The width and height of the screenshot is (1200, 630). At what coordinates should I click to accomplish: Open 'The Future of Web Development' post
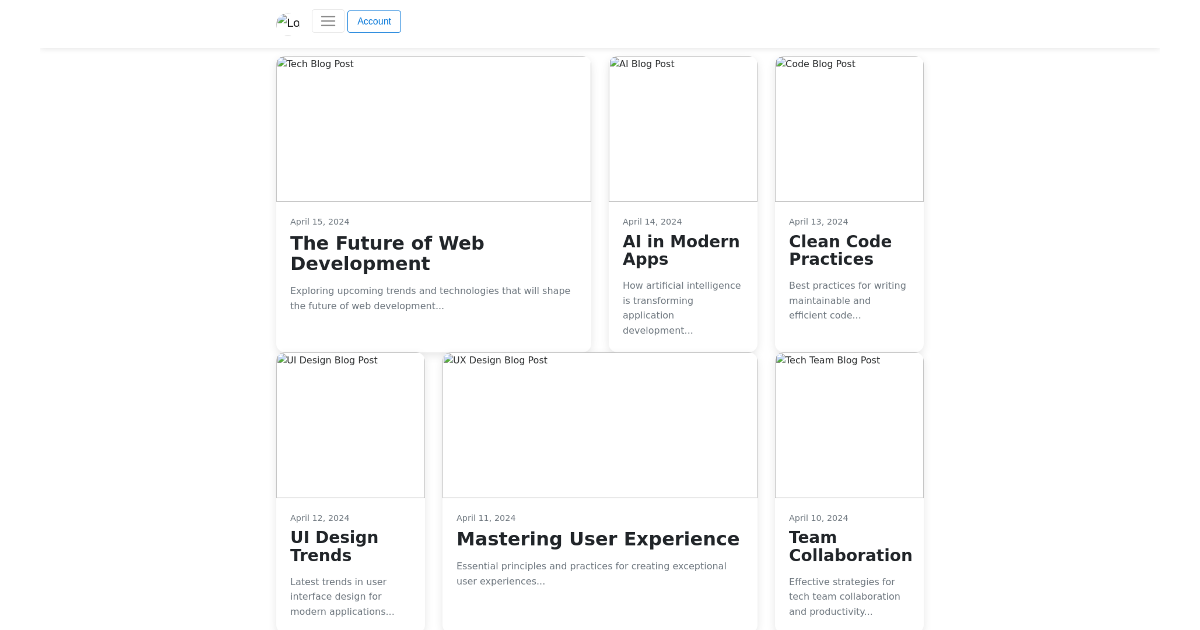pyautogui.click(x=387, y=253)
